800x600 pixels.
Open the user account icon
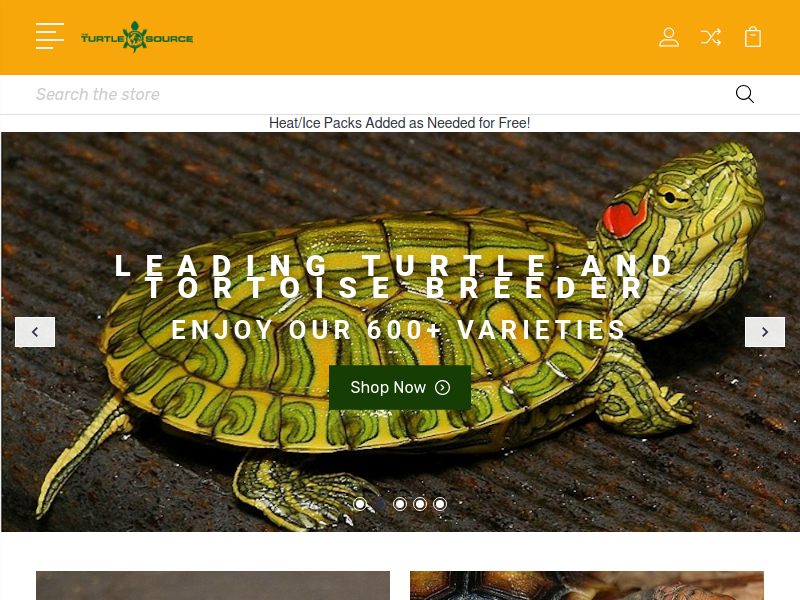[668, 37]
